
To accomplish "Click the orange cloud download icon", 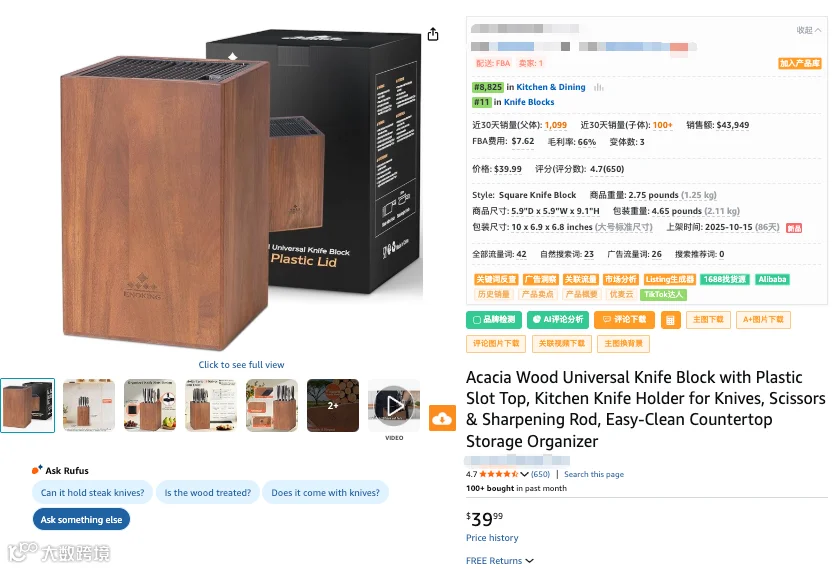I will pyautogui.click(x=442, y=418).
